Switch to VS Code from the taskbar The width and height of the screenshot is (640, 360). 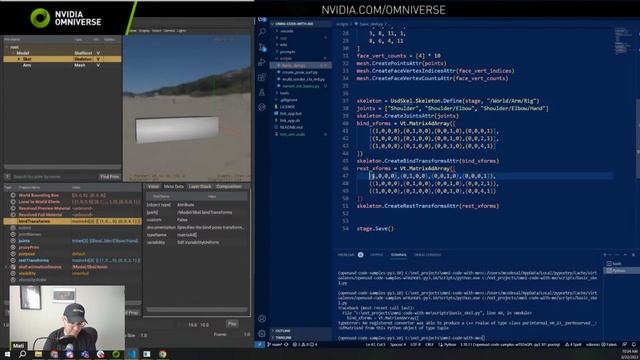click(131, 354)
